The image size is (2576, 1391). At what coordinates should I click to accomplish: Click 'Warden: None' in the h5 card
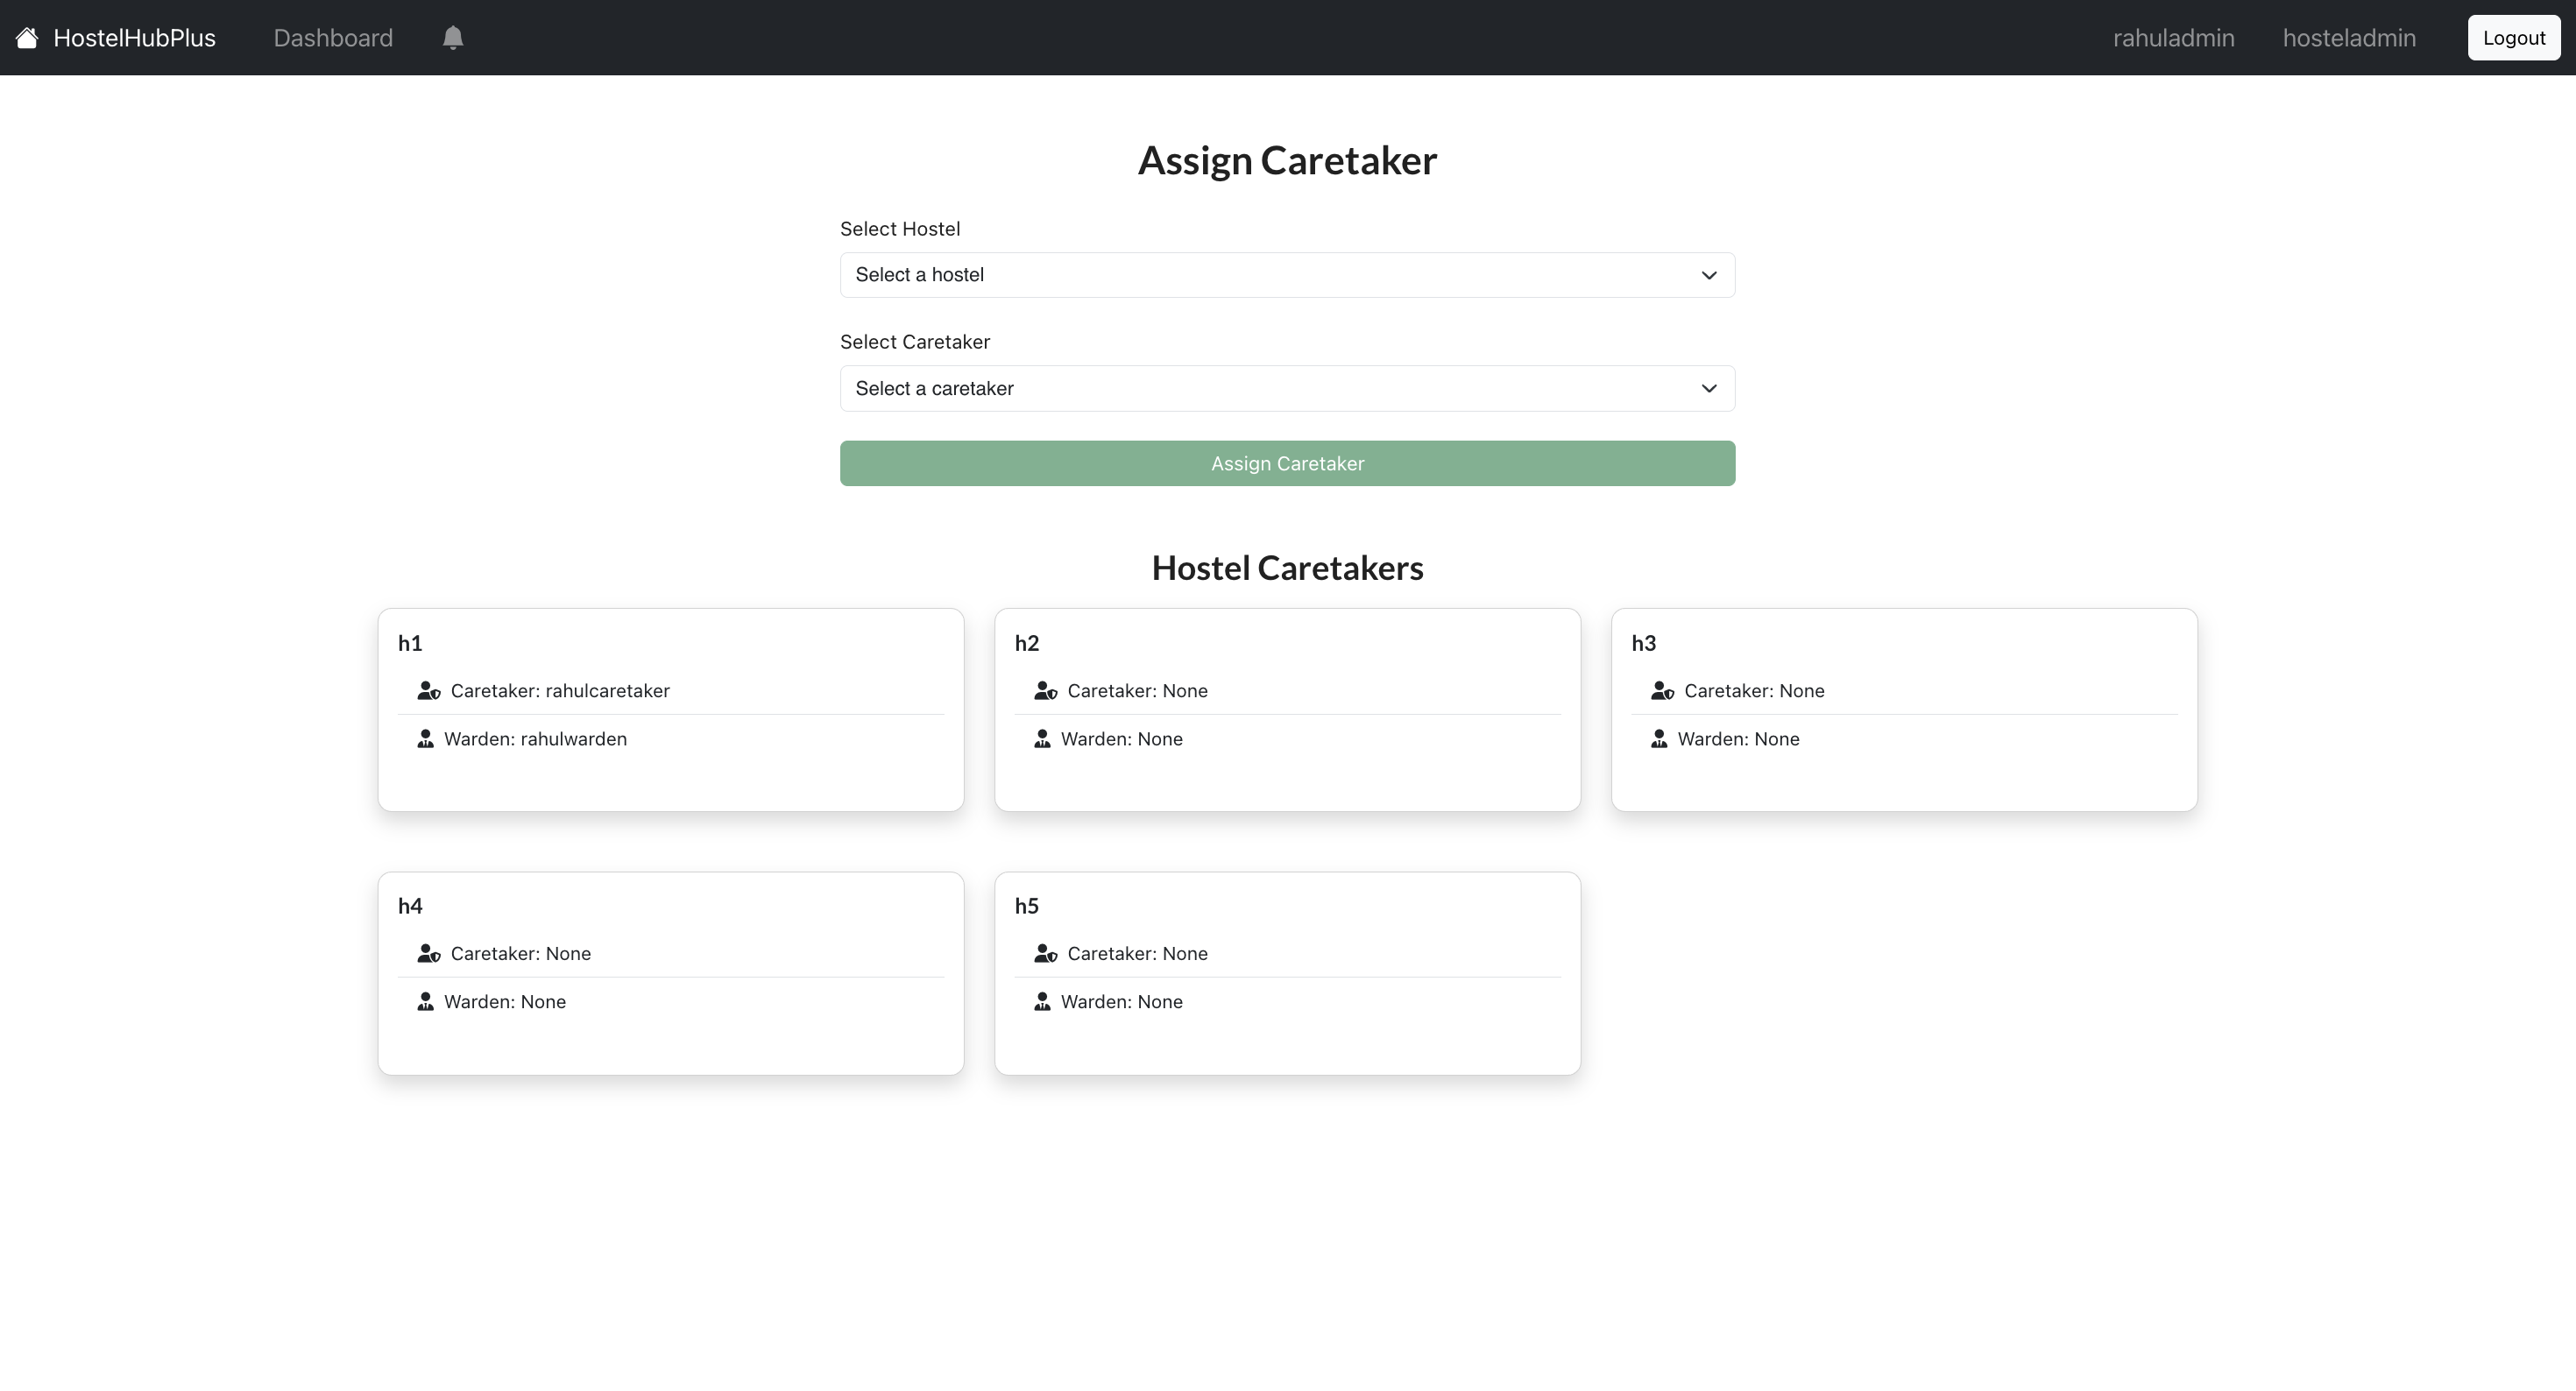pyautogui.click(x=1121, y=1002)
